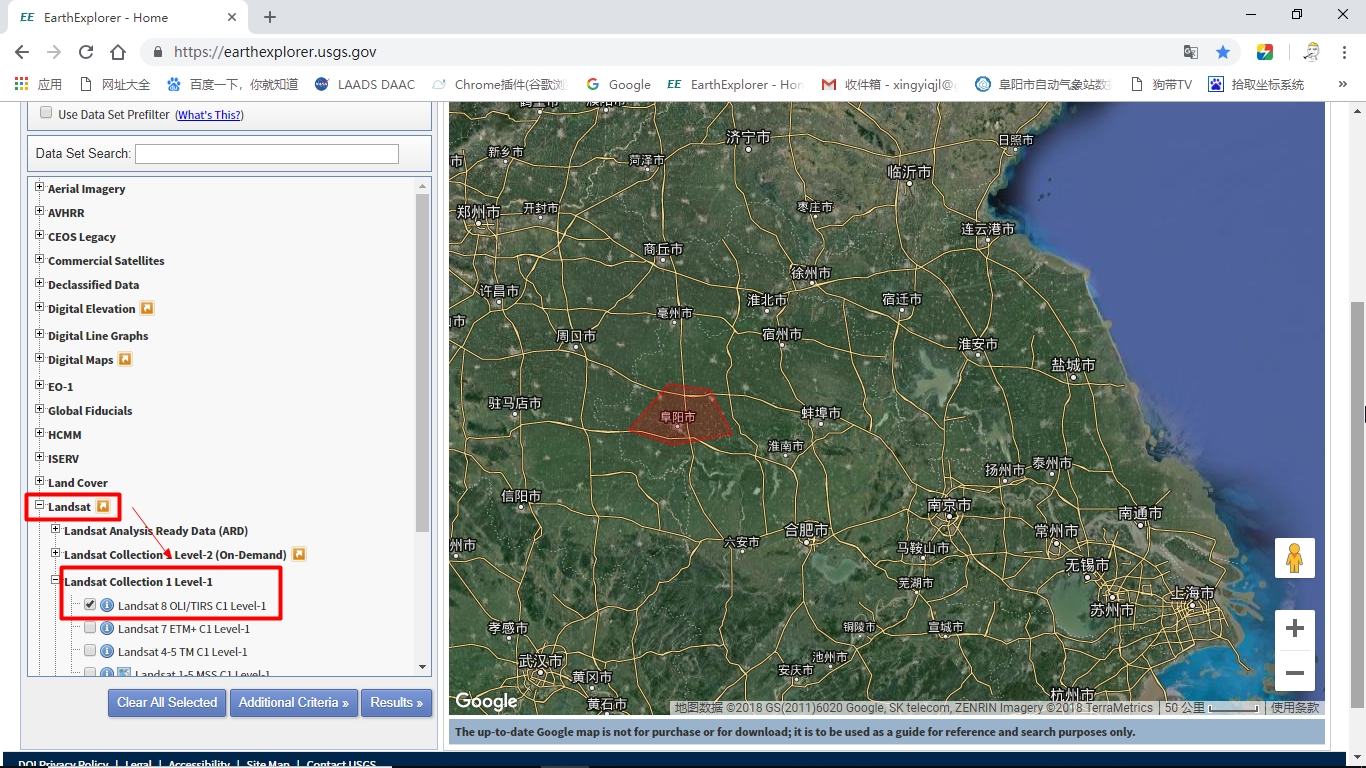Expand the HCMM category
1366x768 pixels.
click(40, 433)
